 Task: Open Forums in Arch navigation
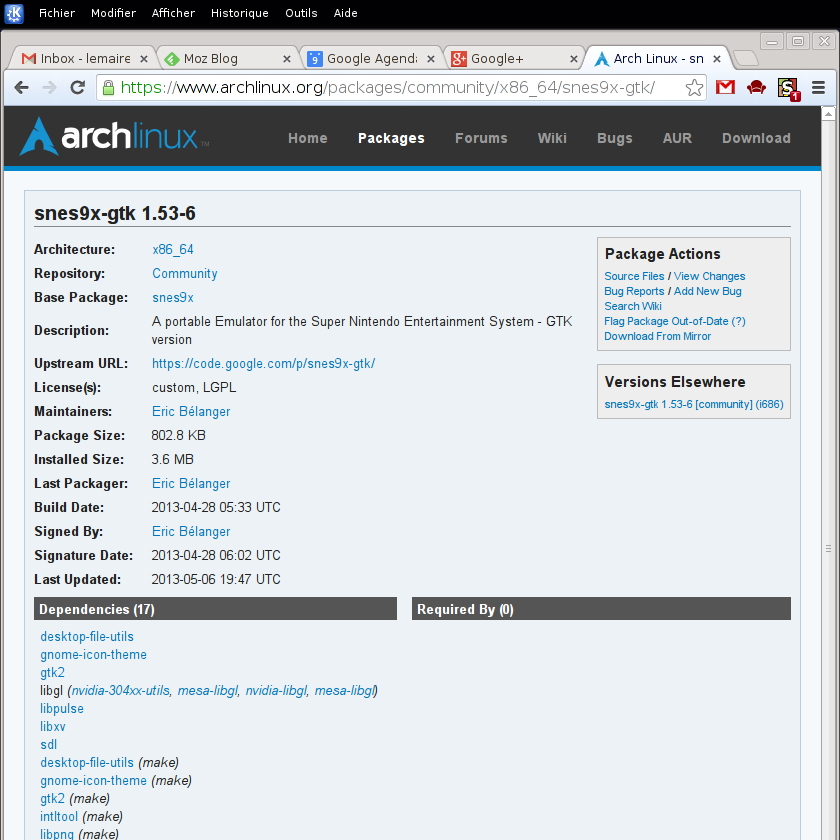pyautogui.click(x=481, y=138)
